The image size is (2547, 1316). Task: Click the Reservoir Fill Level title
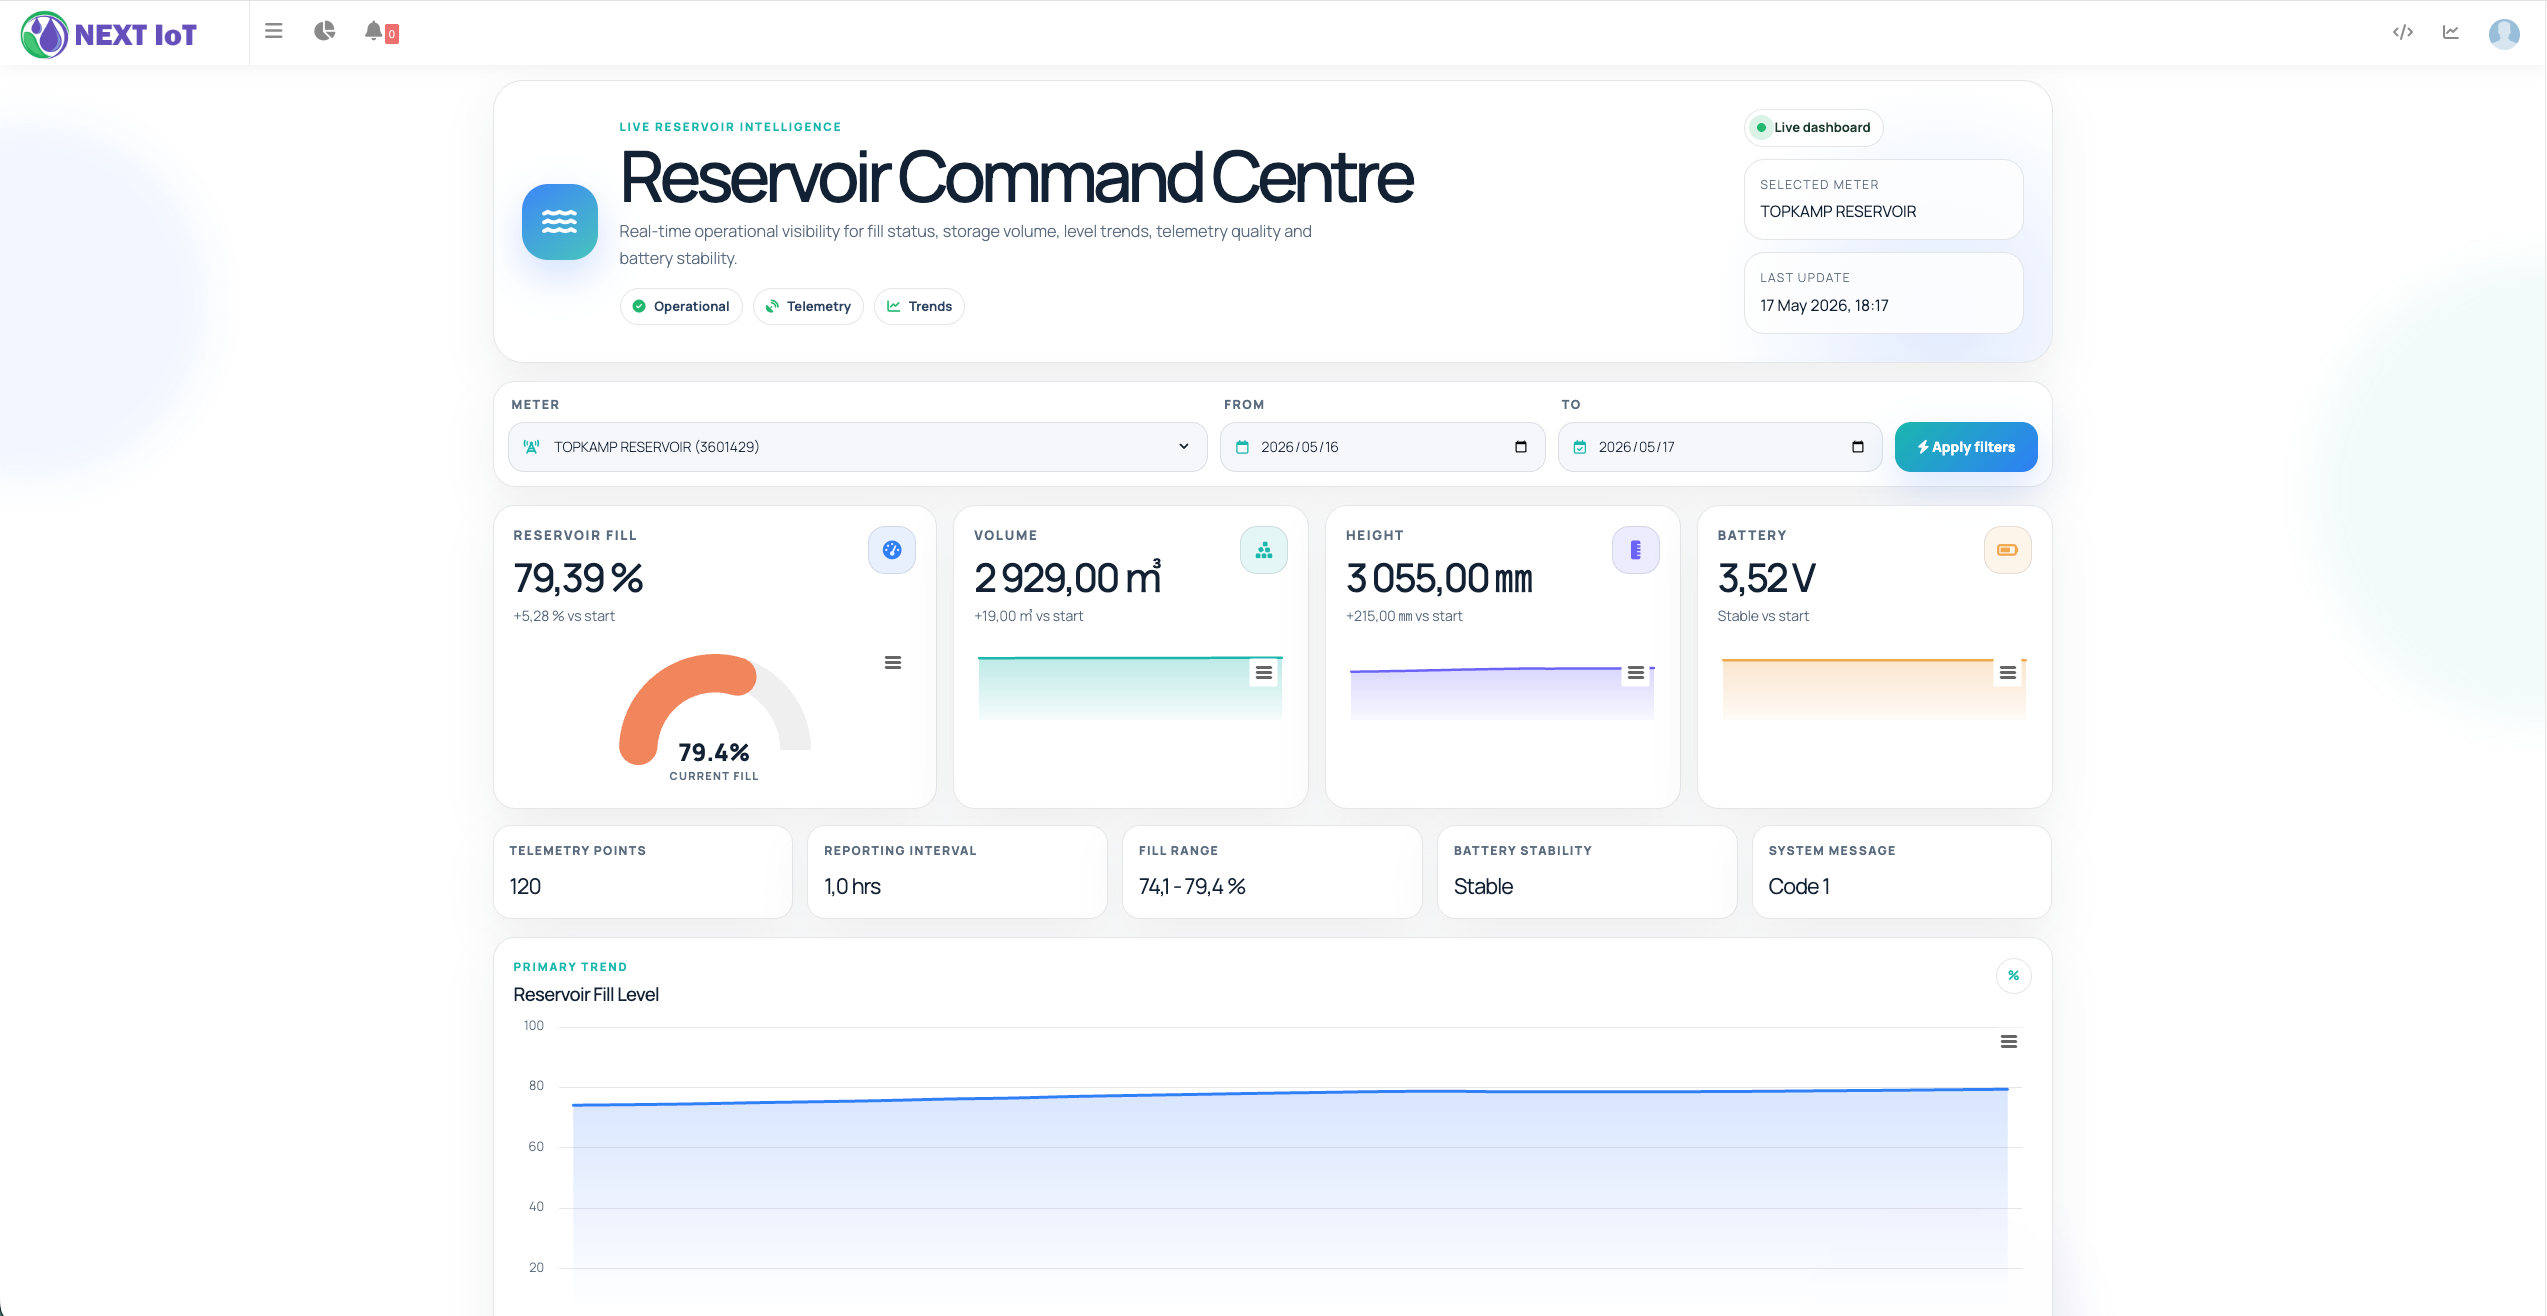pyautogui.click(x=586, y=994)
